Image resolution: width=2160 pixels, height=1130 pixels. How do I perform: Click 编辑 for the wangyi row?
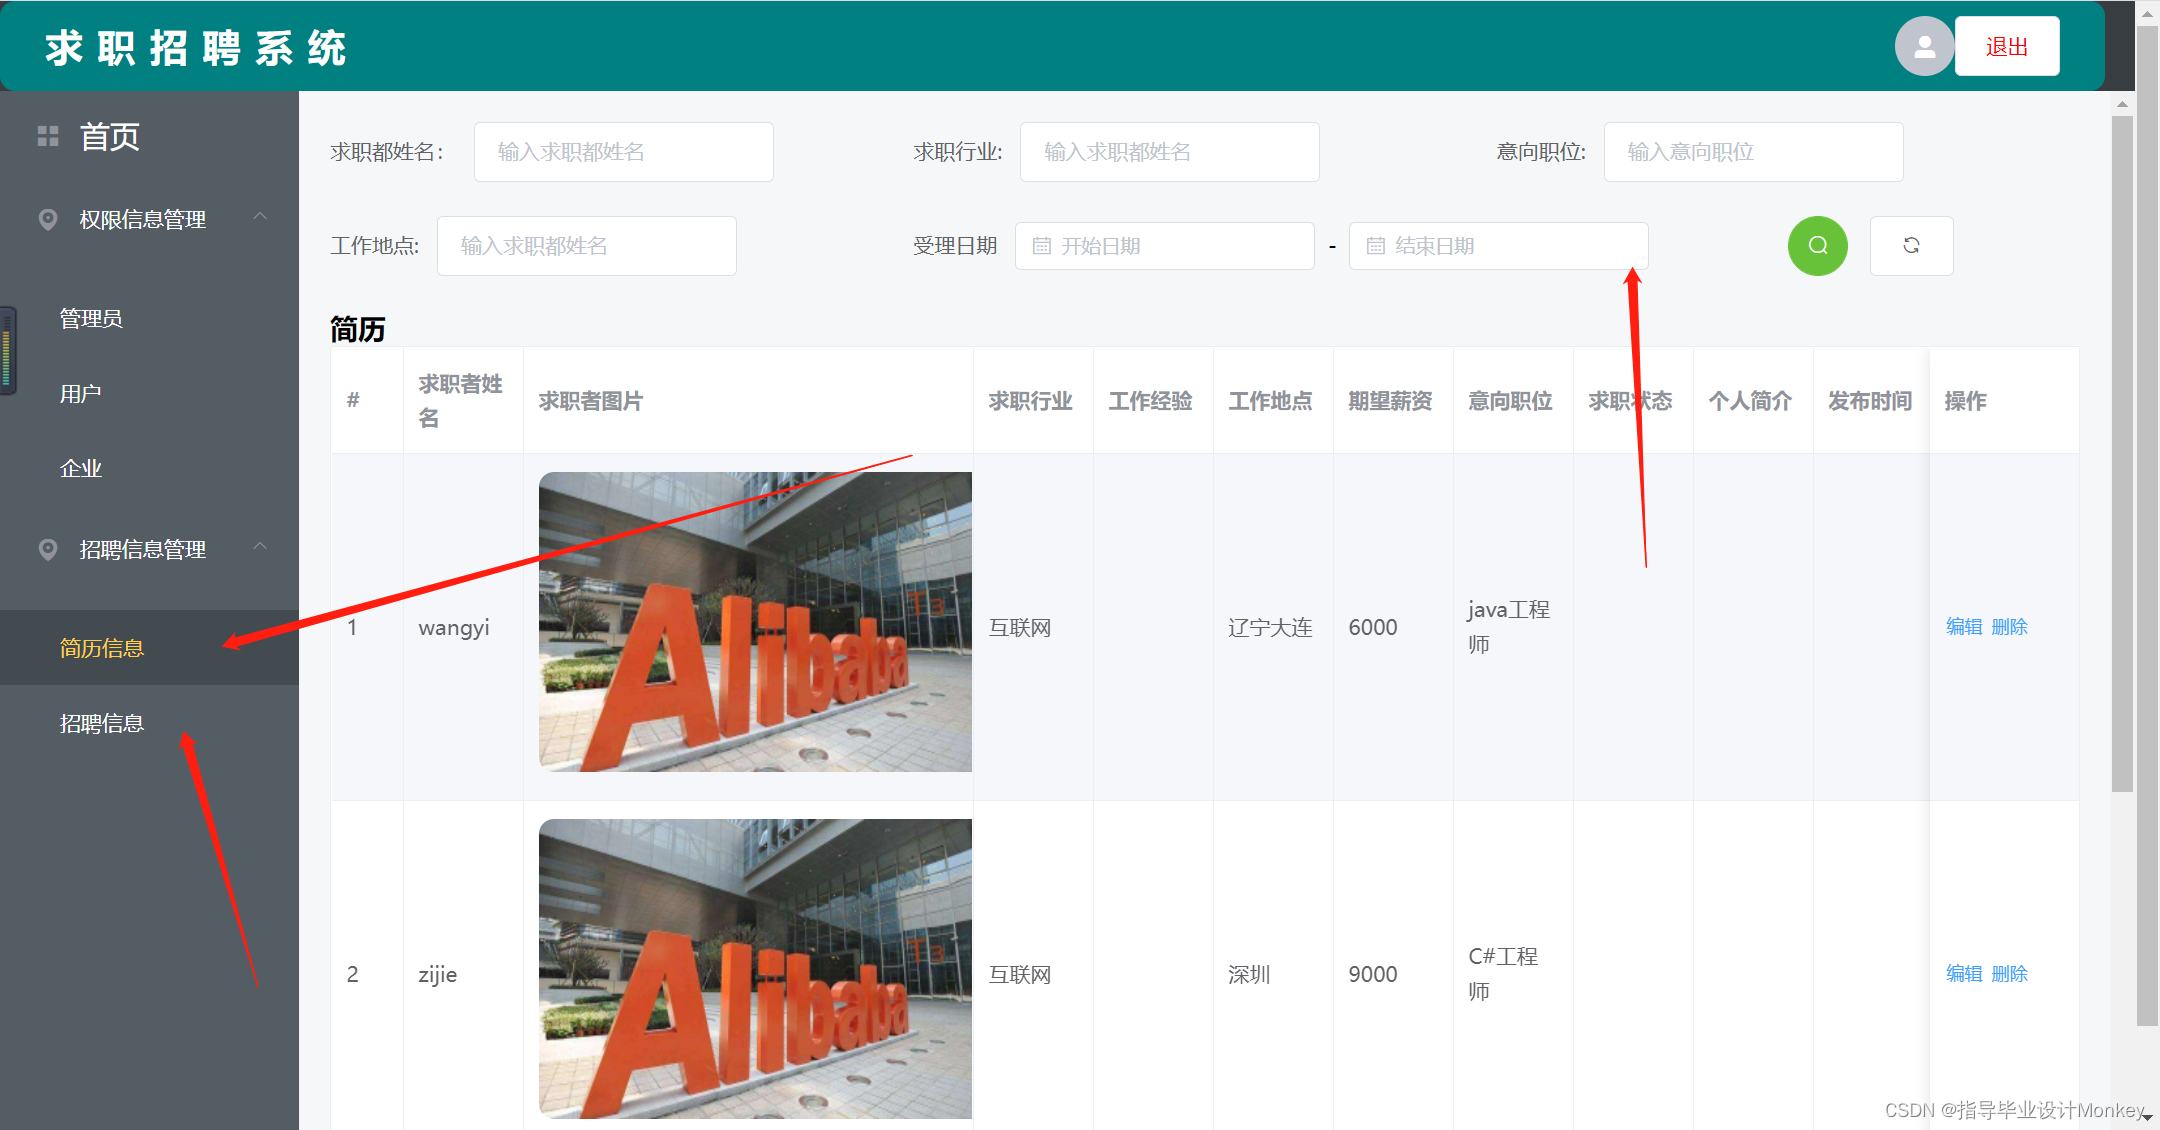click(x=1964, y=627)
